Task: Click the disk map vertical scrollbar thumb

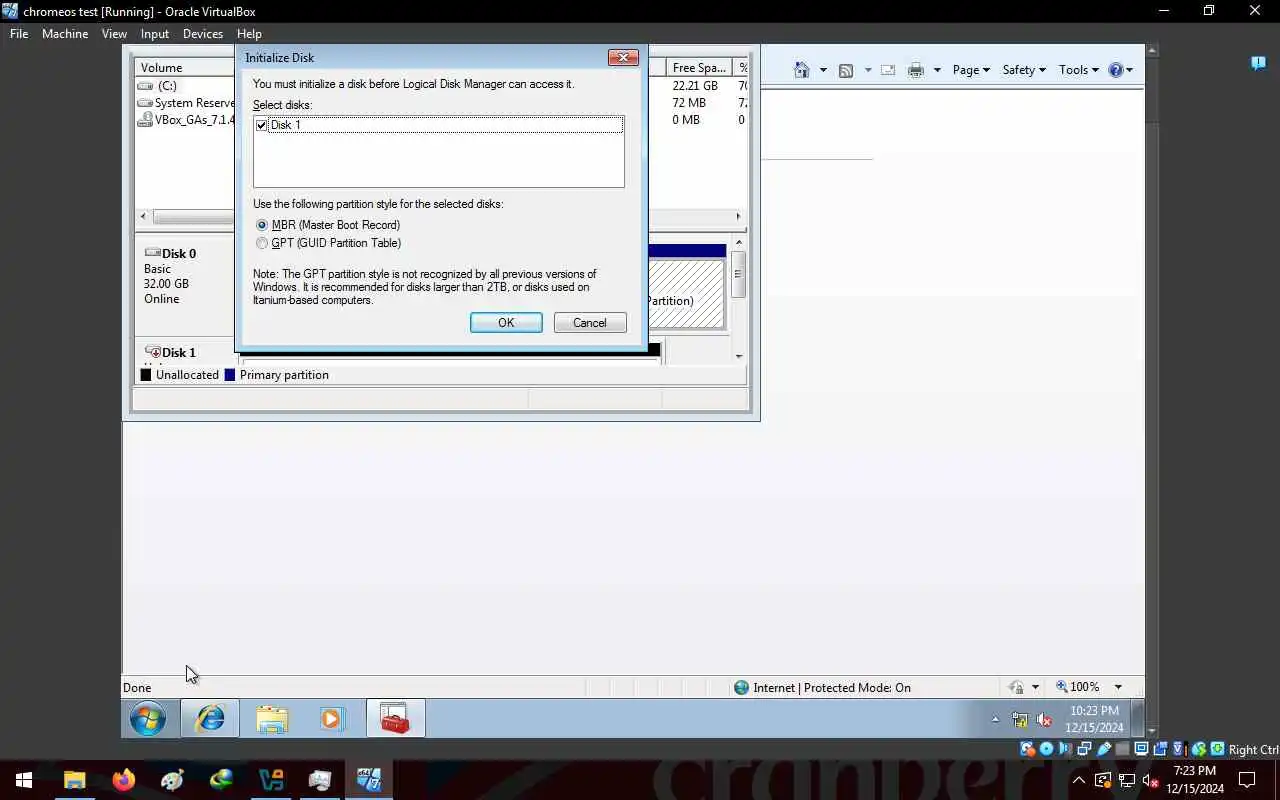Action: click(739, 274)
